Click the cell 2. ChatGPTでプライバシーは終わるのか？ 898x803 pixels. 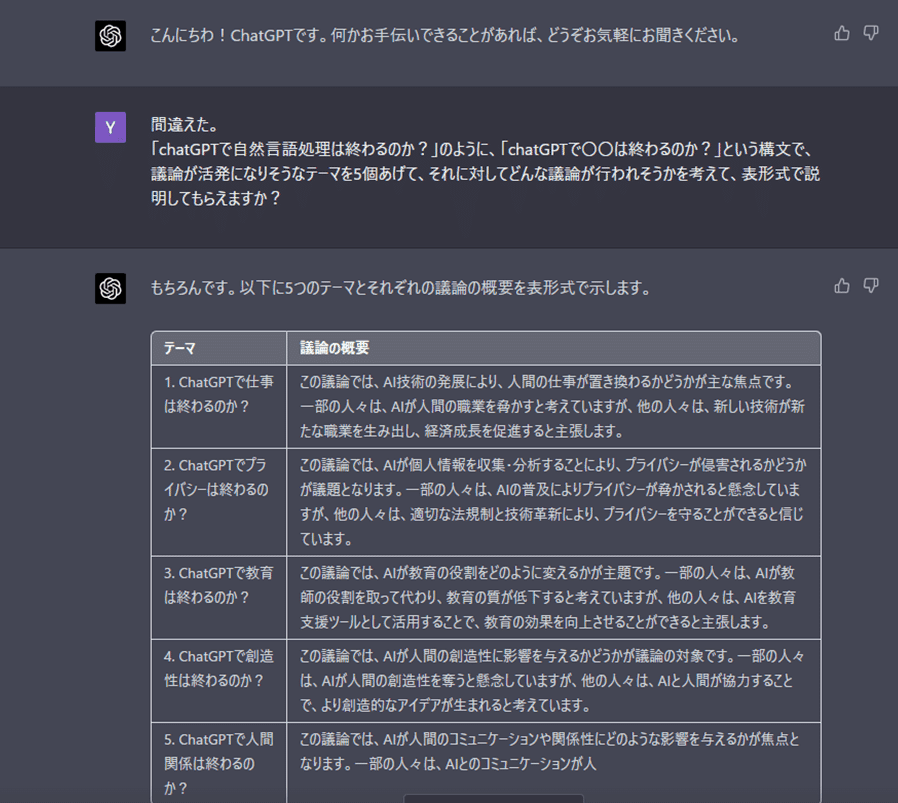coord(219,502)
